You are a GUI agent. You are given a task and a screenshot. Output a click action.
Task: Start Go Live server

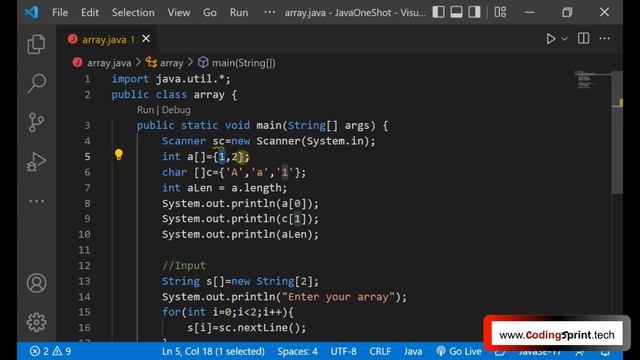459,351
